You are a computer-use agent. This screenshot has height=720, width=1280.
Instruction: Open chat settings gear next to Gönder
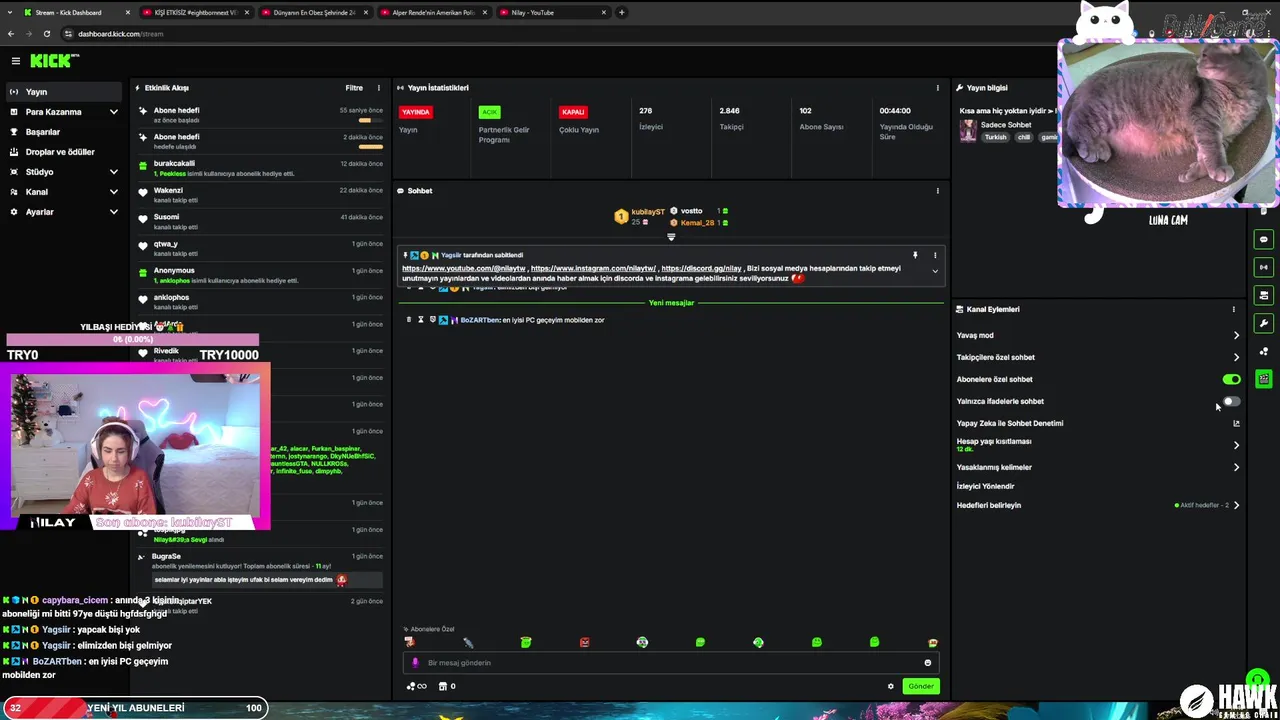tap(891, 686)
